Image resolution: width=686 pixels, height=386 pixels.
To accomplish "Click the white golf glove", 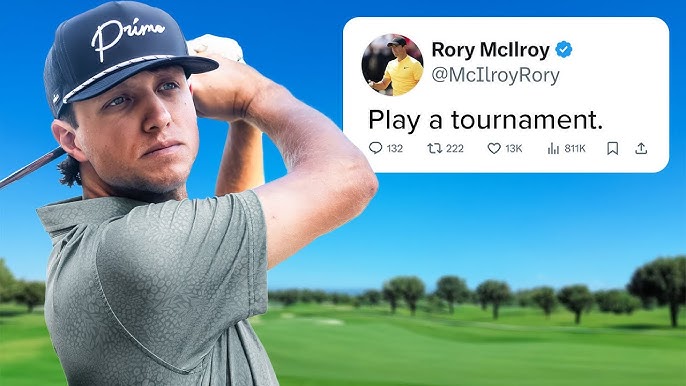I will pyautogui.click(x=215, y=47).
